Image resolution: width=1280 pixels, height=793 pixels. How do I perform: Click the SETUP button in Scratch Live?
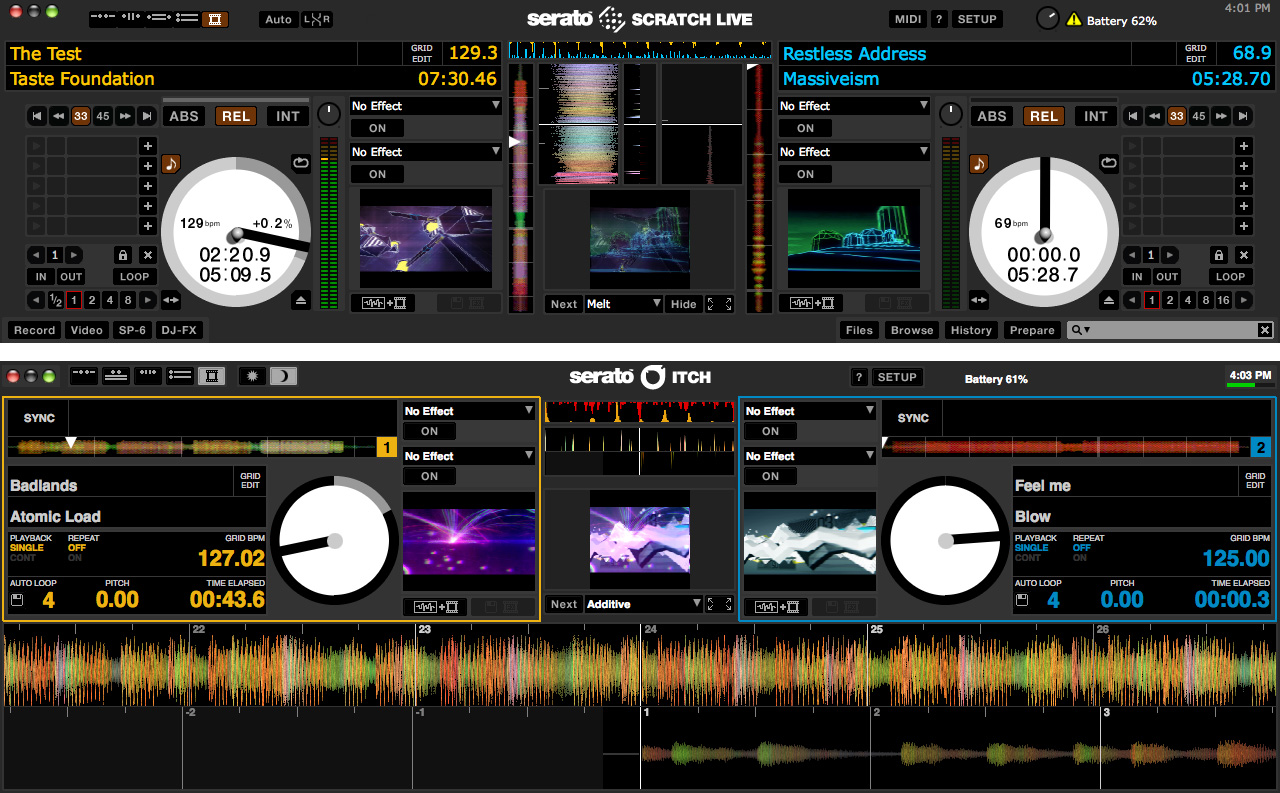click(976, 19)
